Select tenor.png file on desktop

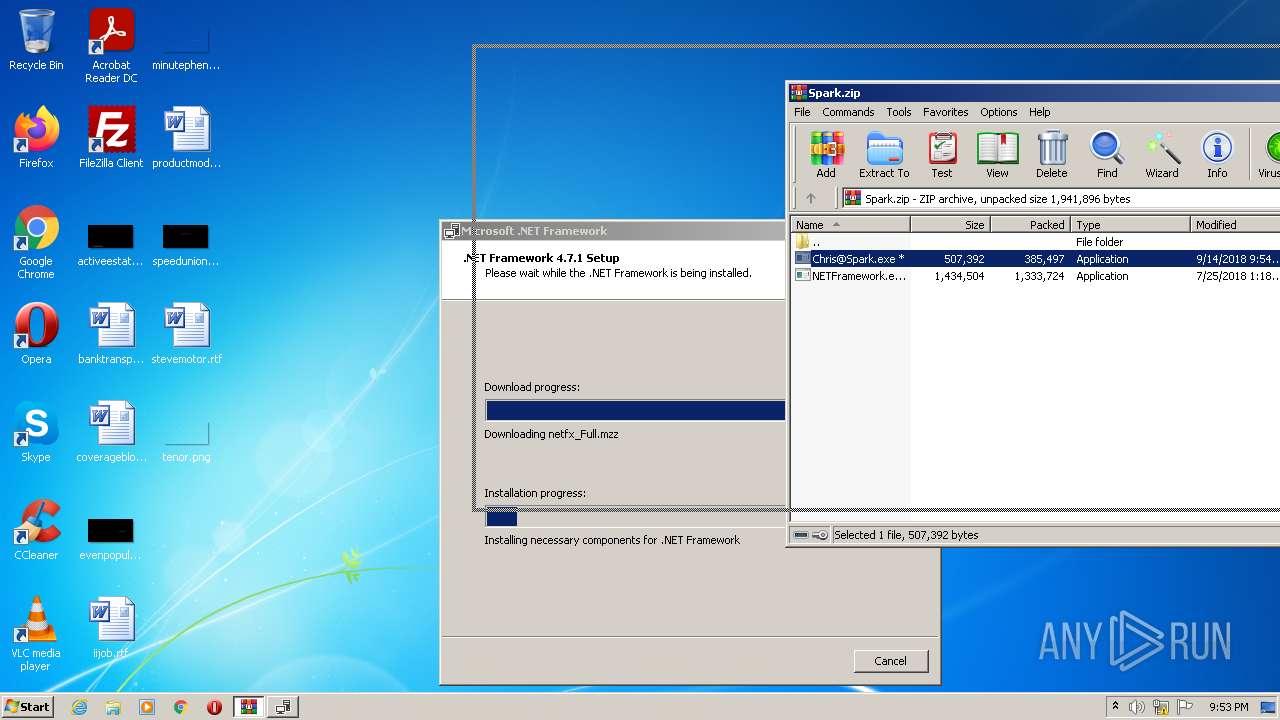pos(186,439)
